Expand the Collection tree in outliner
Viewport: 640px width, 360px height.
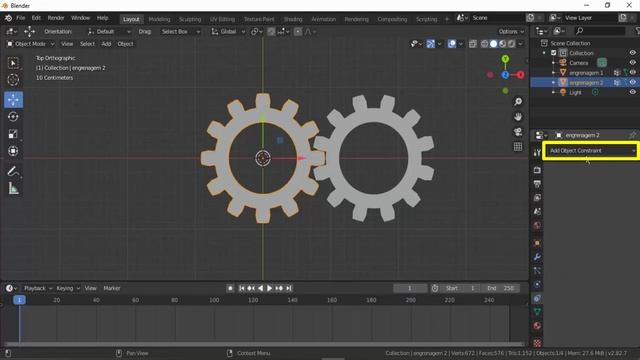click(544, 53)
